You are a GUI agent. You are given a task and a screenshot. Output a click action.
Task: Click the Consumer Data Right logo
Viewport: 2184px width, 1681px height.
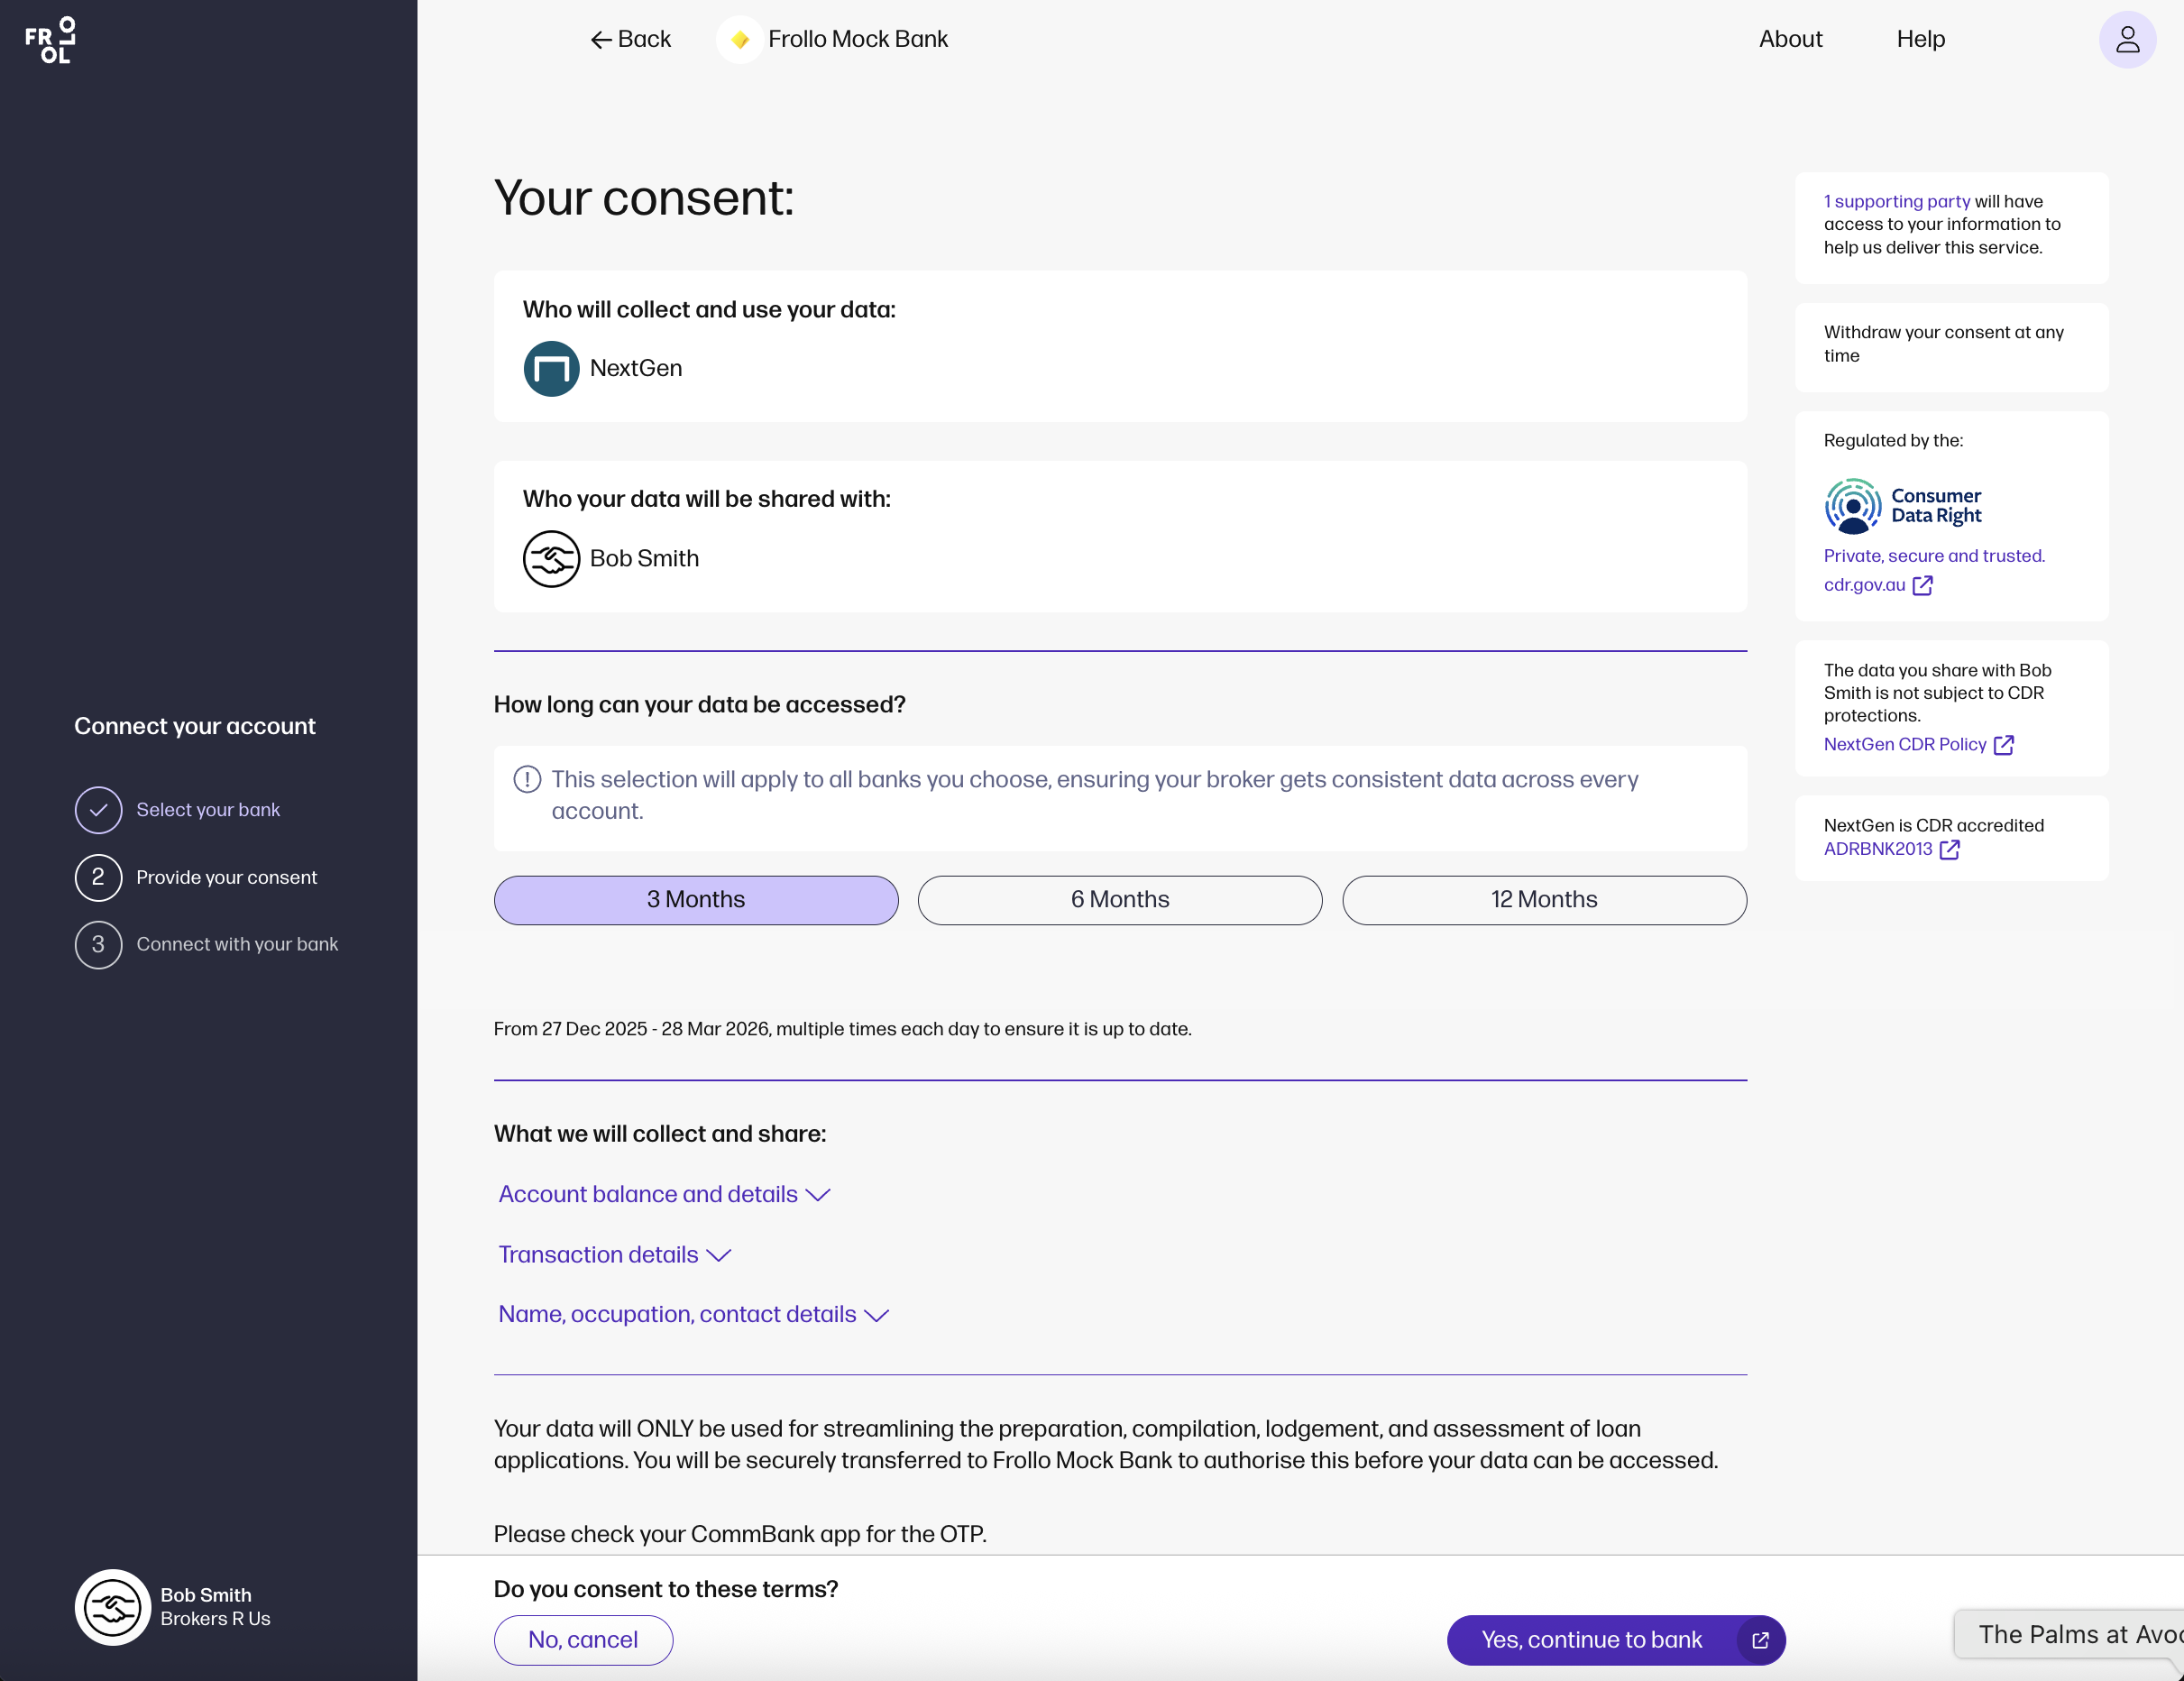point(1901,506)
